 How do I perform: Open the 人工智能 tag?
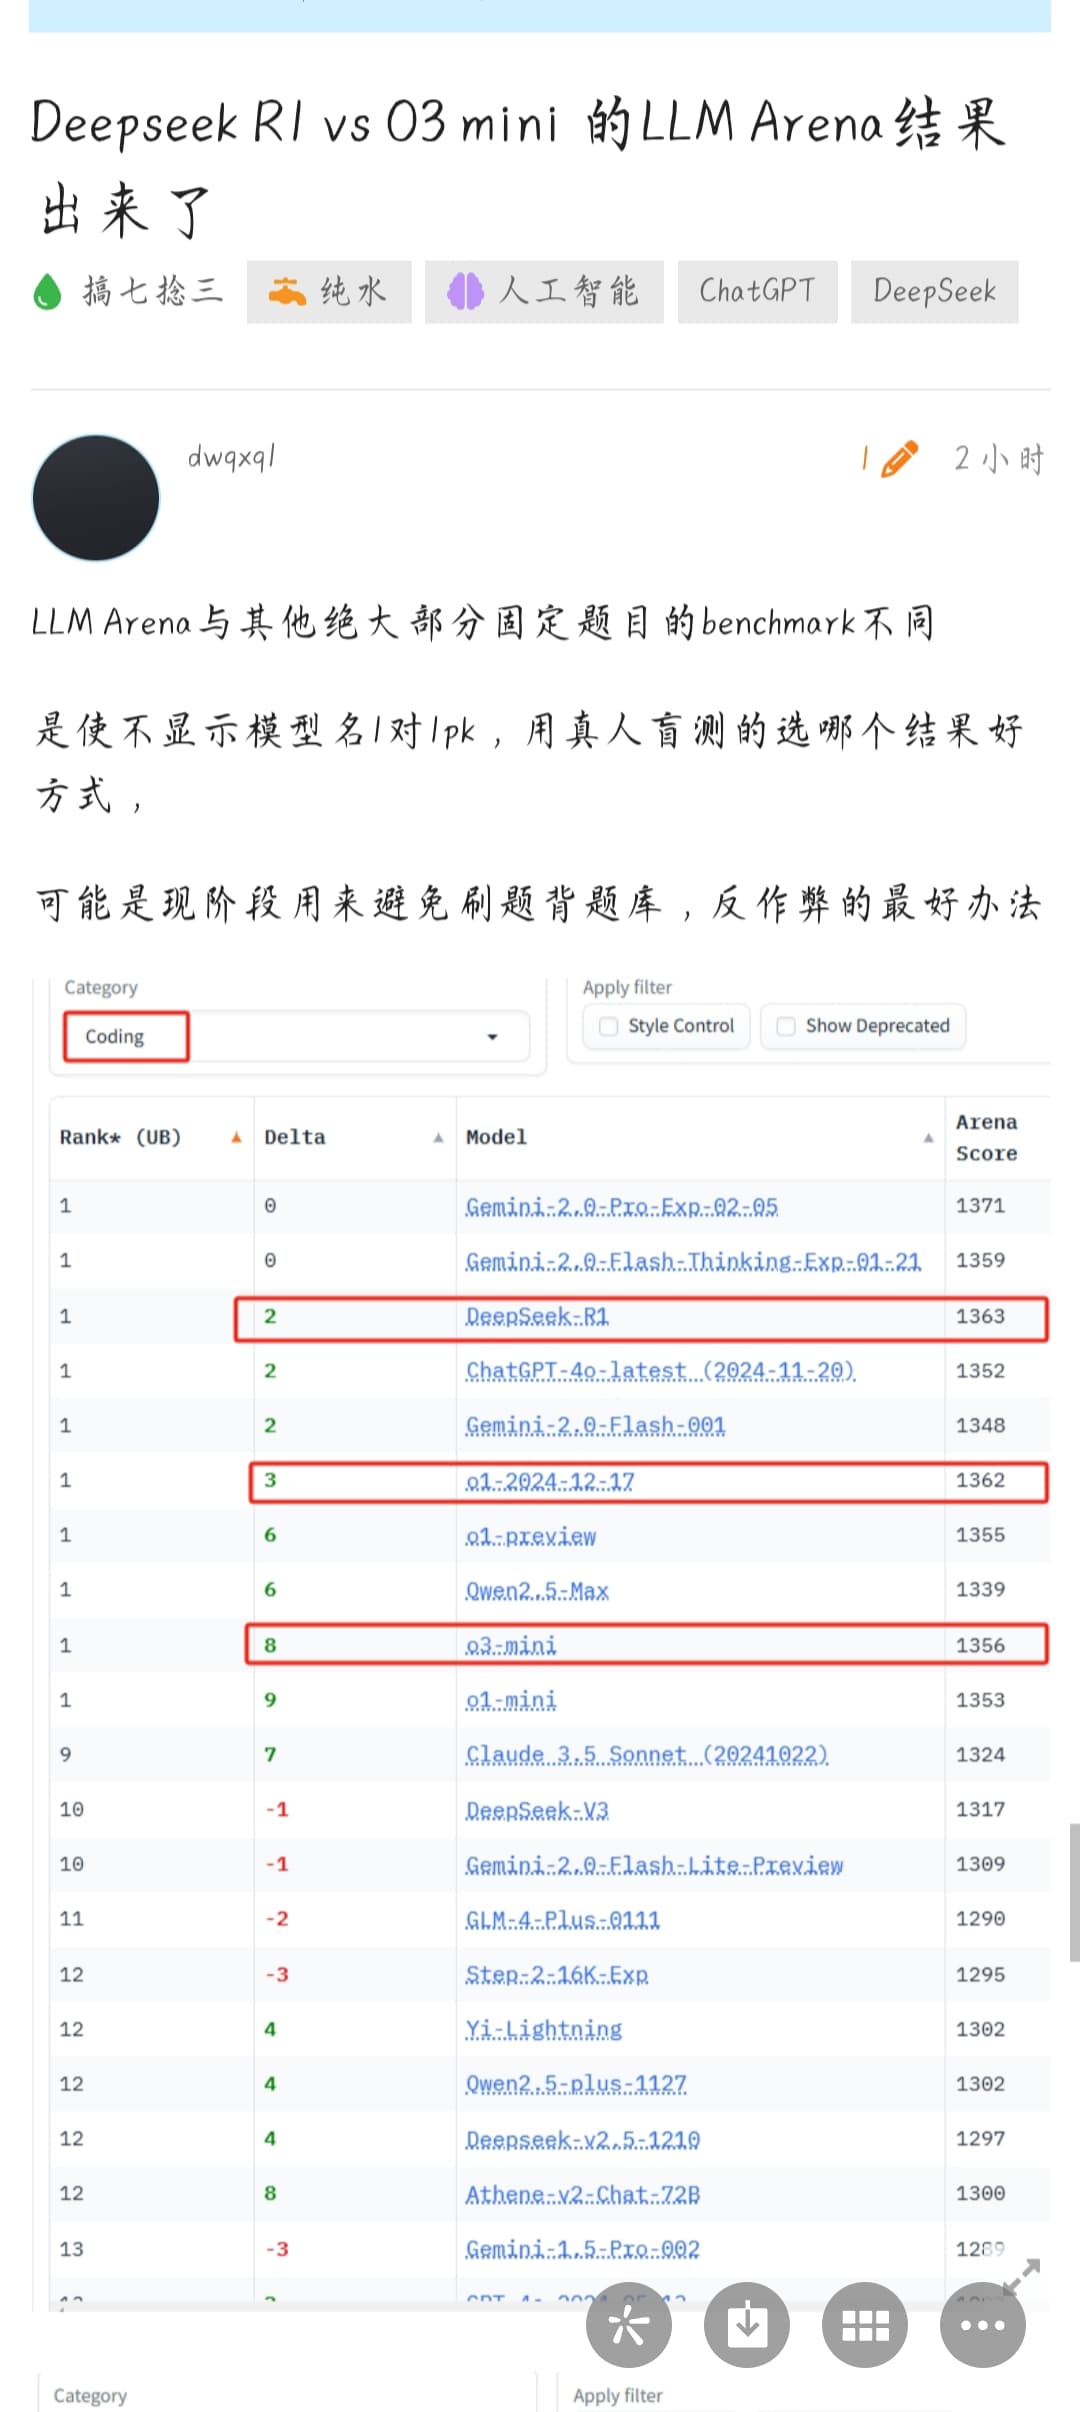pos(544,291)
